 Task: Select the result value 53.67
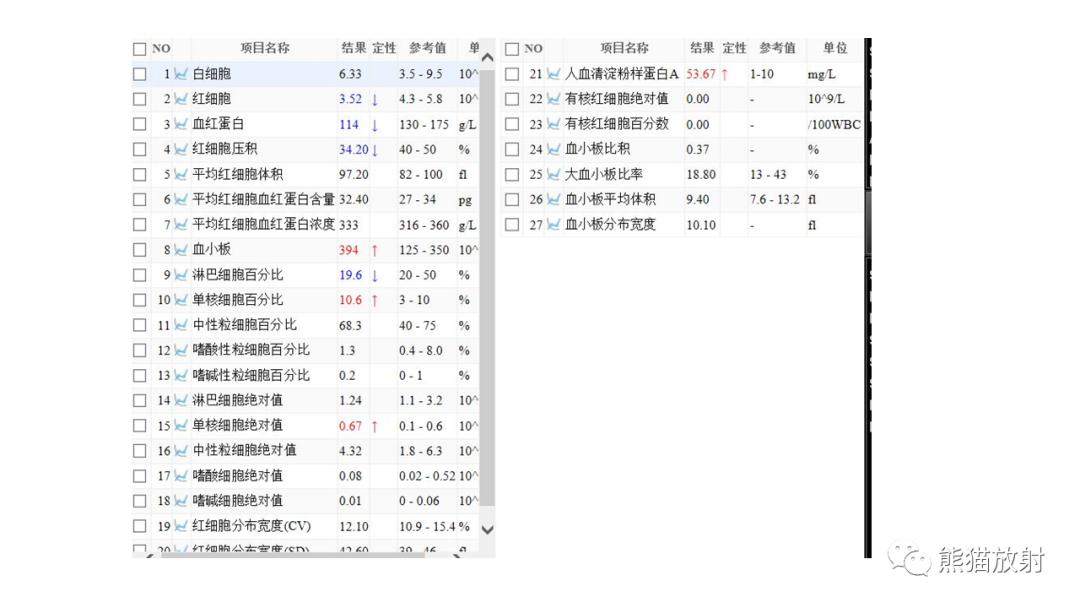pos(700,74)
